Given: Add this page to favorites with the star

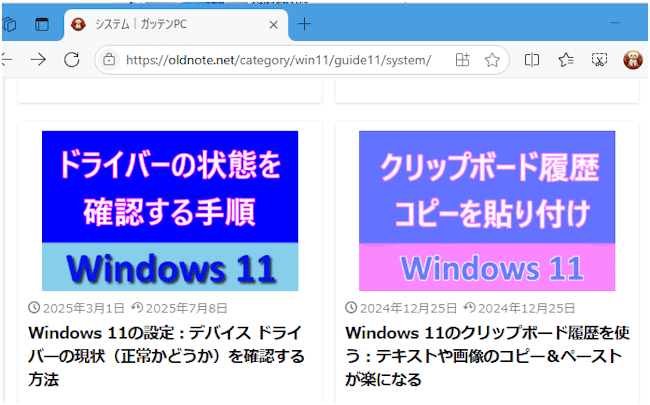Looking at the screenshot, I should 492,60.
